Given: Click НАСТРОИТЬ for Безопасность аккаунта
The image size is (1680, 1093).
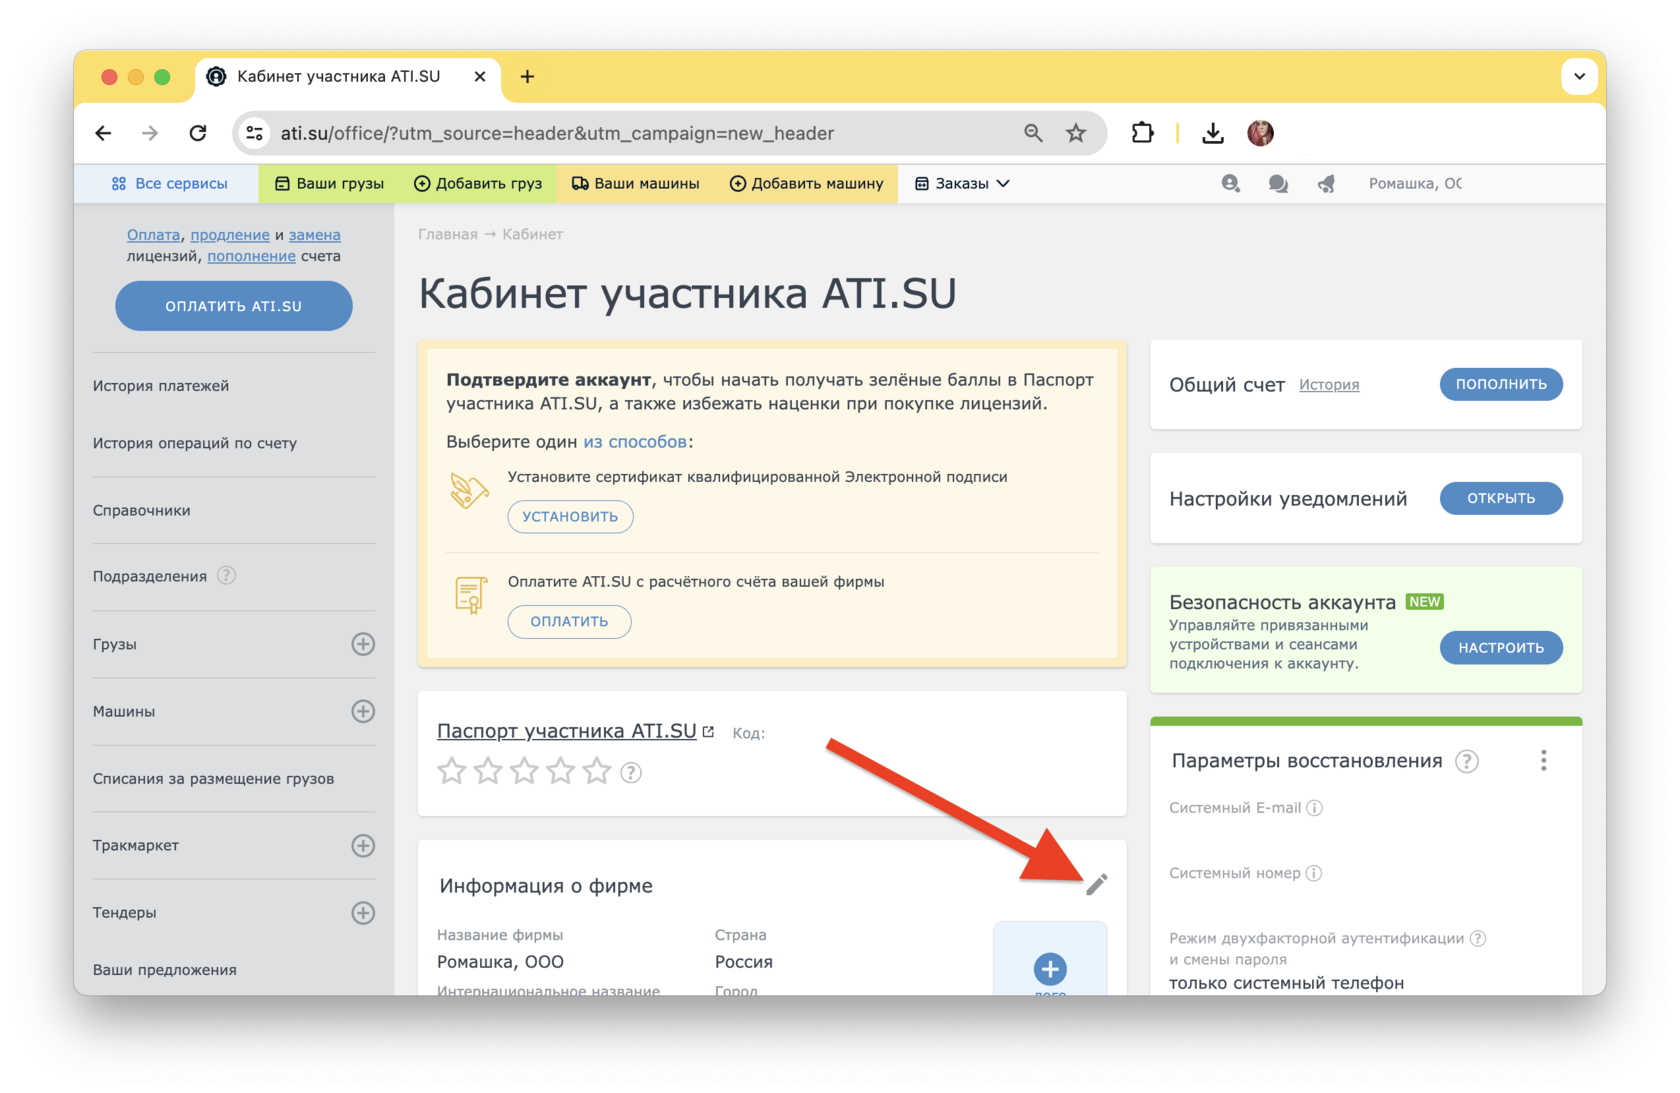Looking at the screenshot, I should tap(1501, 648).
